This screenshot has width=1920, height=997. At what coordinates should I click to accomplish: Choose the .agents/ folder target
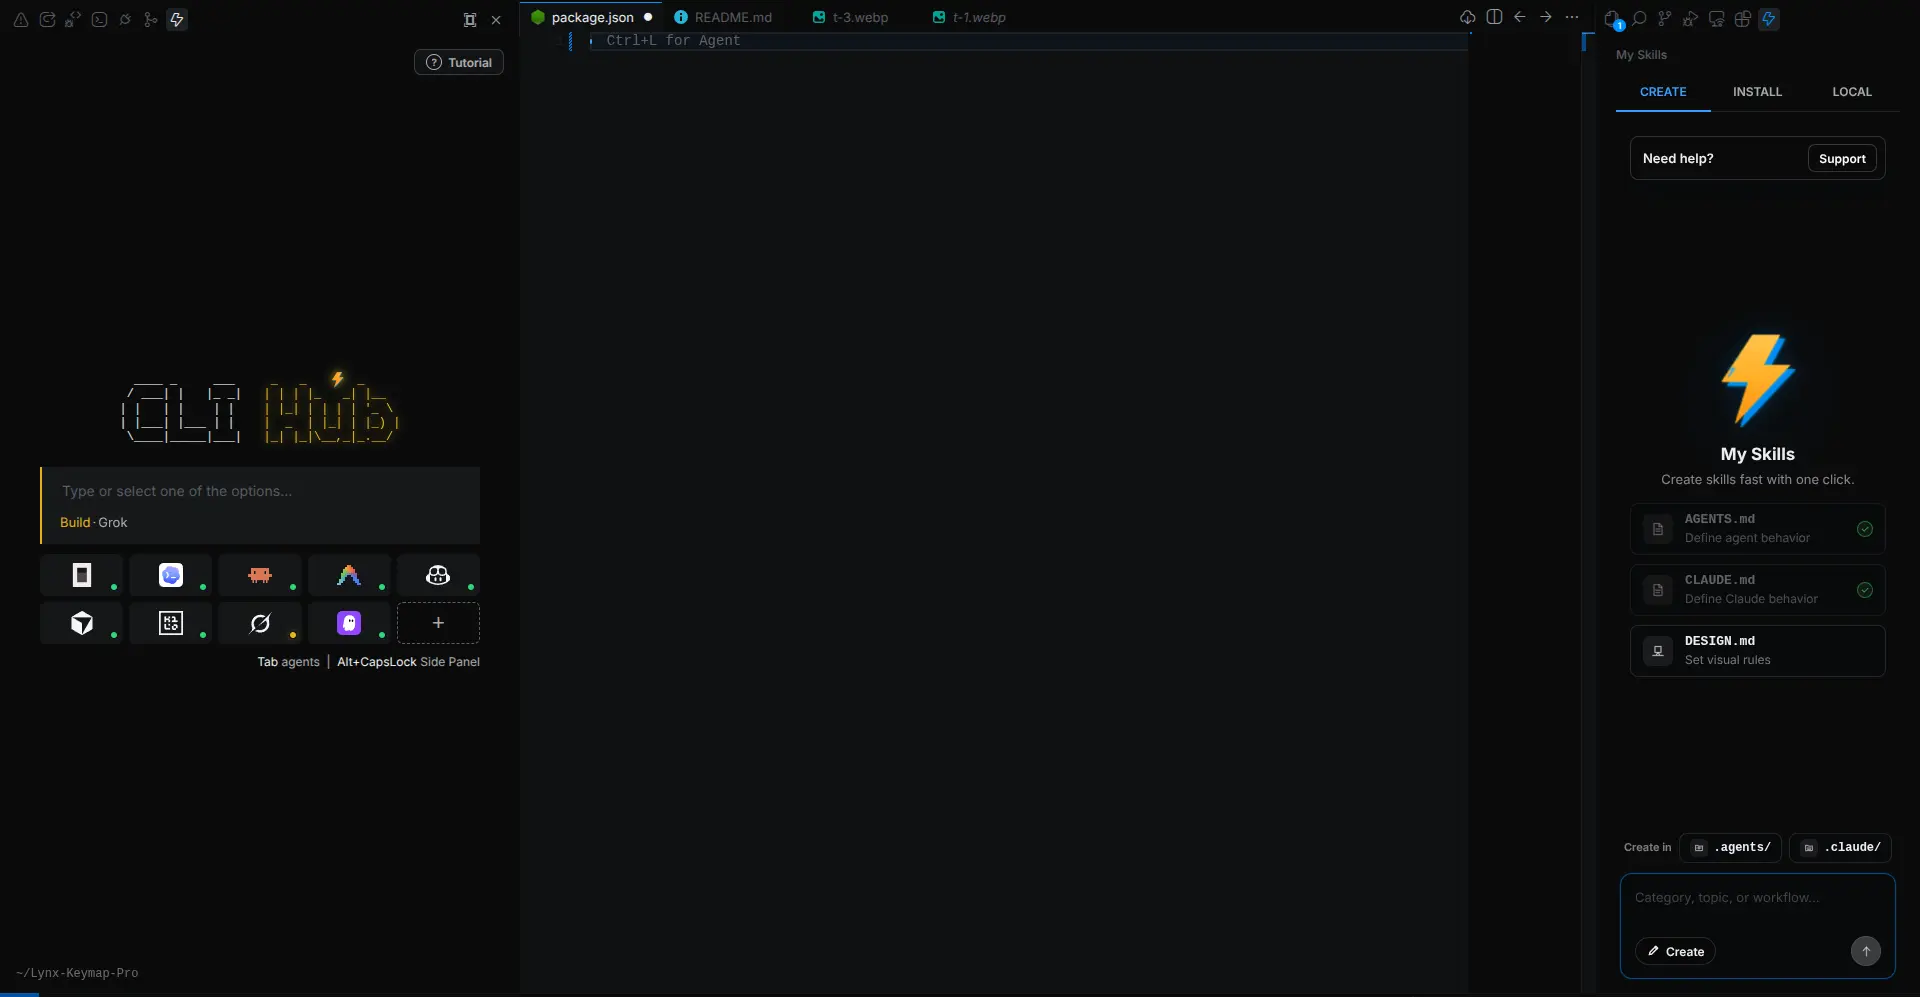click(1731, 847)
